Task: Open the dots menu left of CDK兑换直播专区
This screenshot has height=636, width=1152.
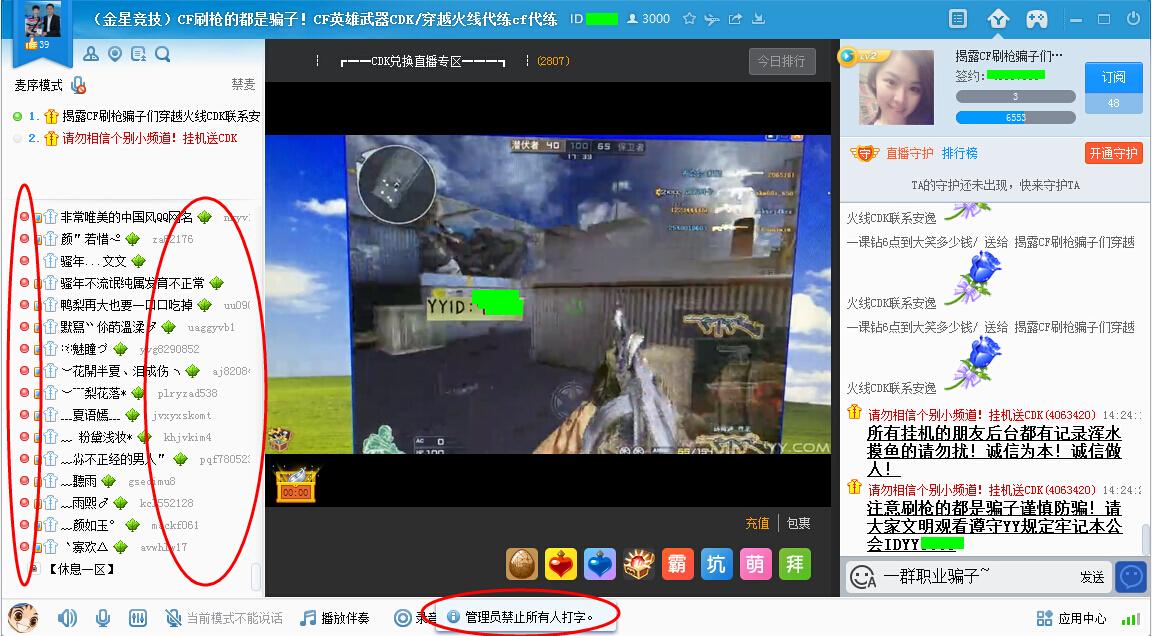Action: pyautogui.click(x=317, y=60)
